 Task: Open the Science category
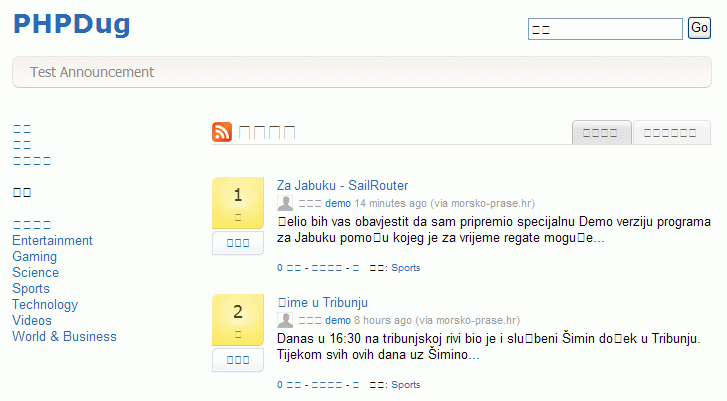tap(36, 273)
